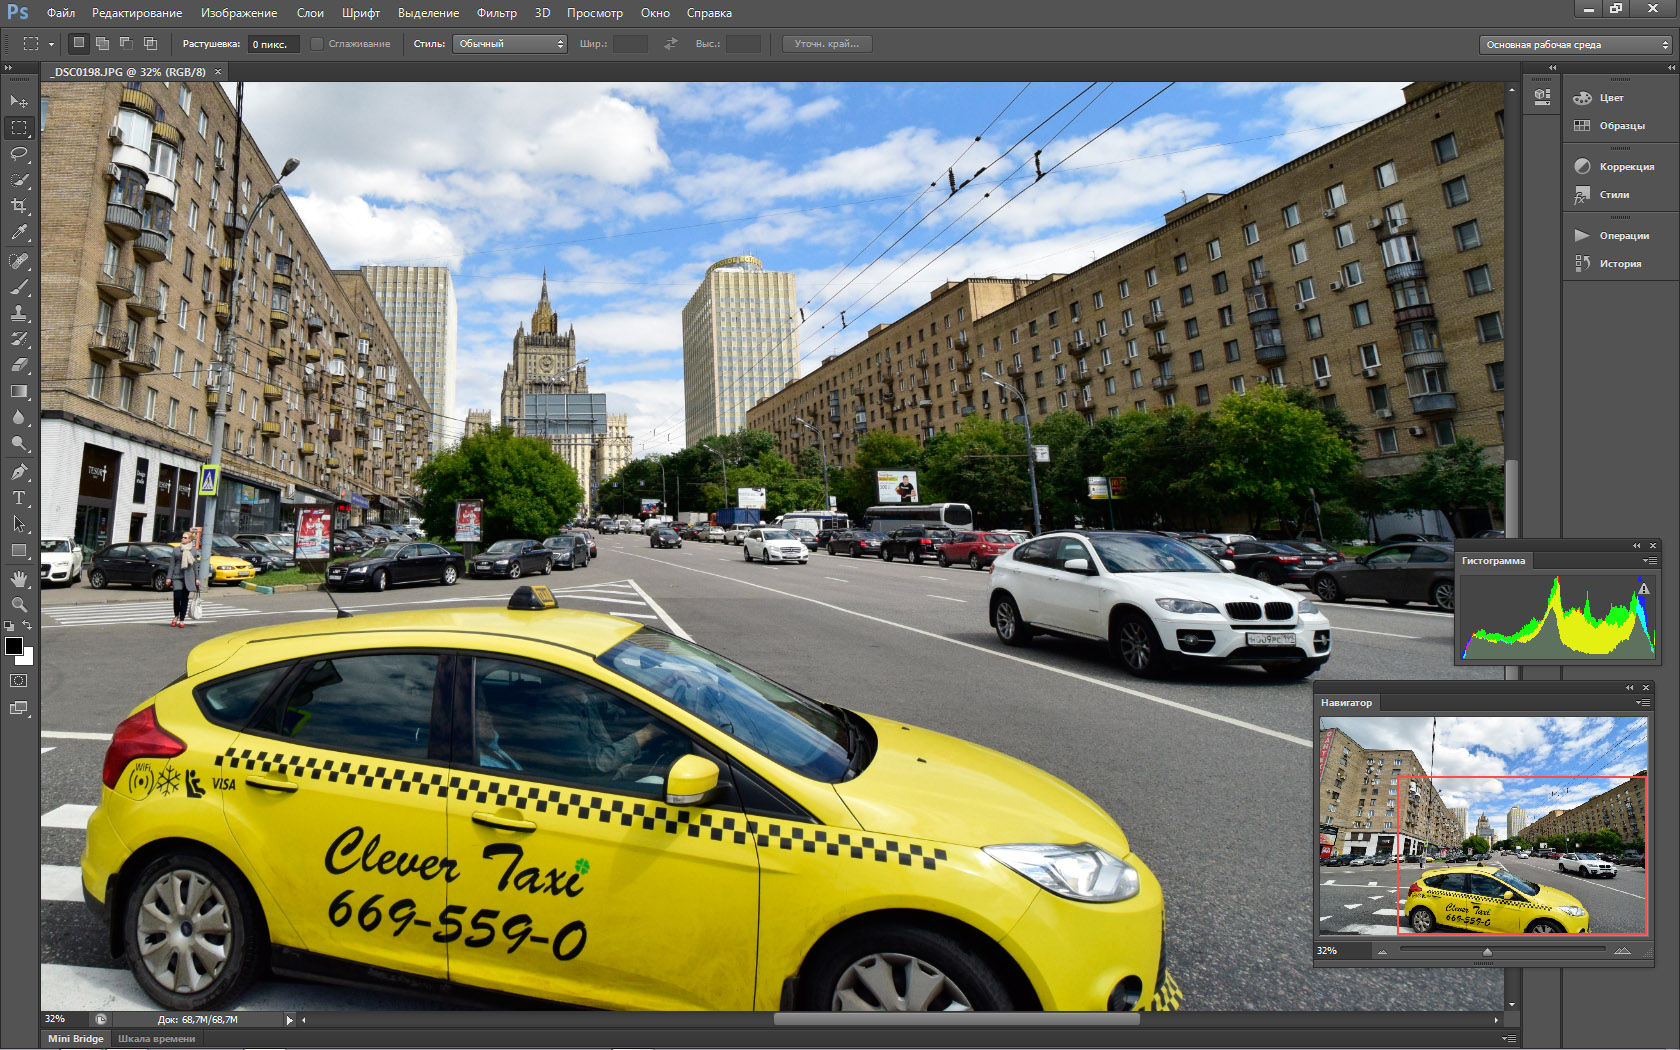
Task: Switch to the Шкала времени tab
Action: 157,1039
